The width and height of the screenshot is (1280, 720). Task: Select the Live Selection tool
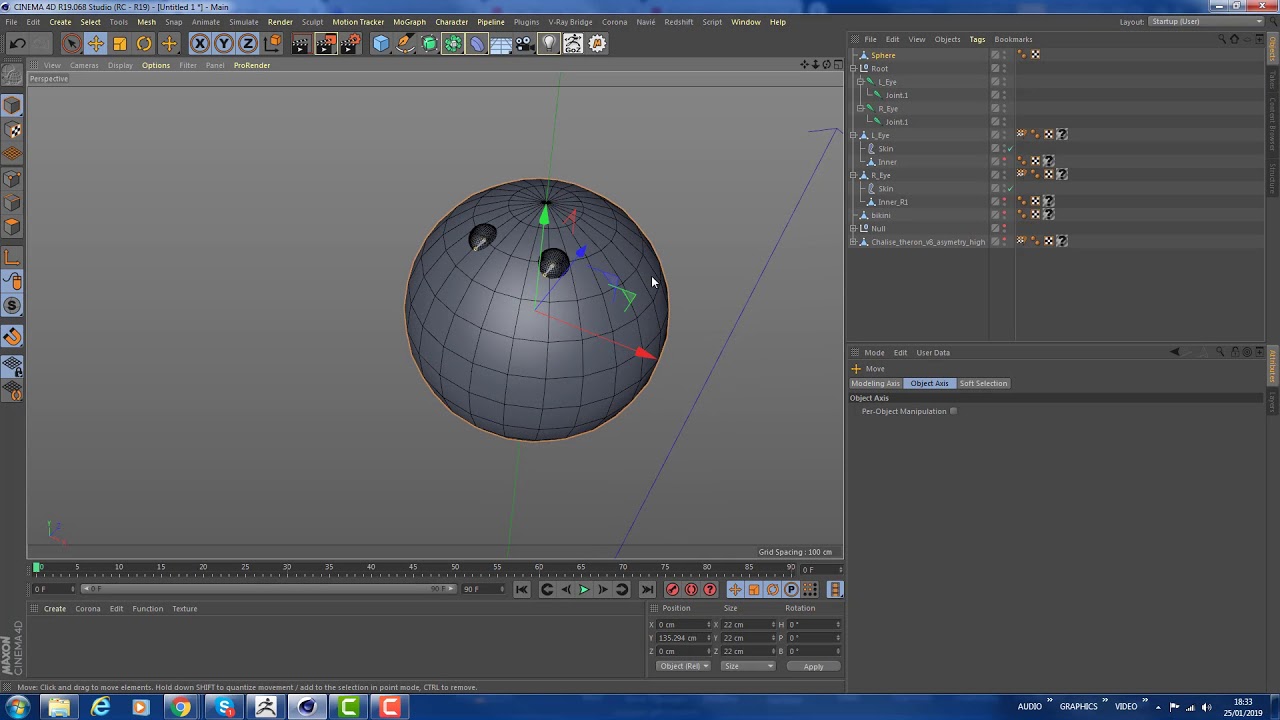coord(71,43)
